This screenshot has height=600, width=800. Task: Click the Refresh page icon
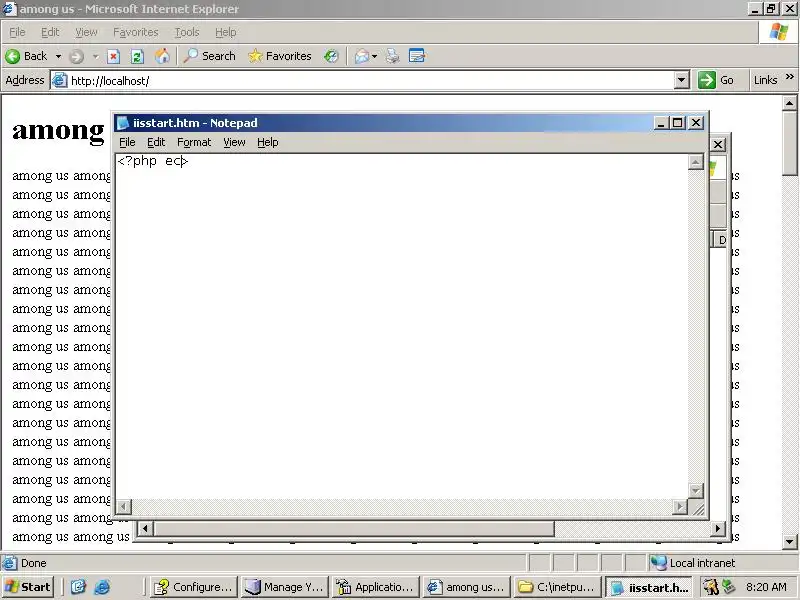pos(137,56)
